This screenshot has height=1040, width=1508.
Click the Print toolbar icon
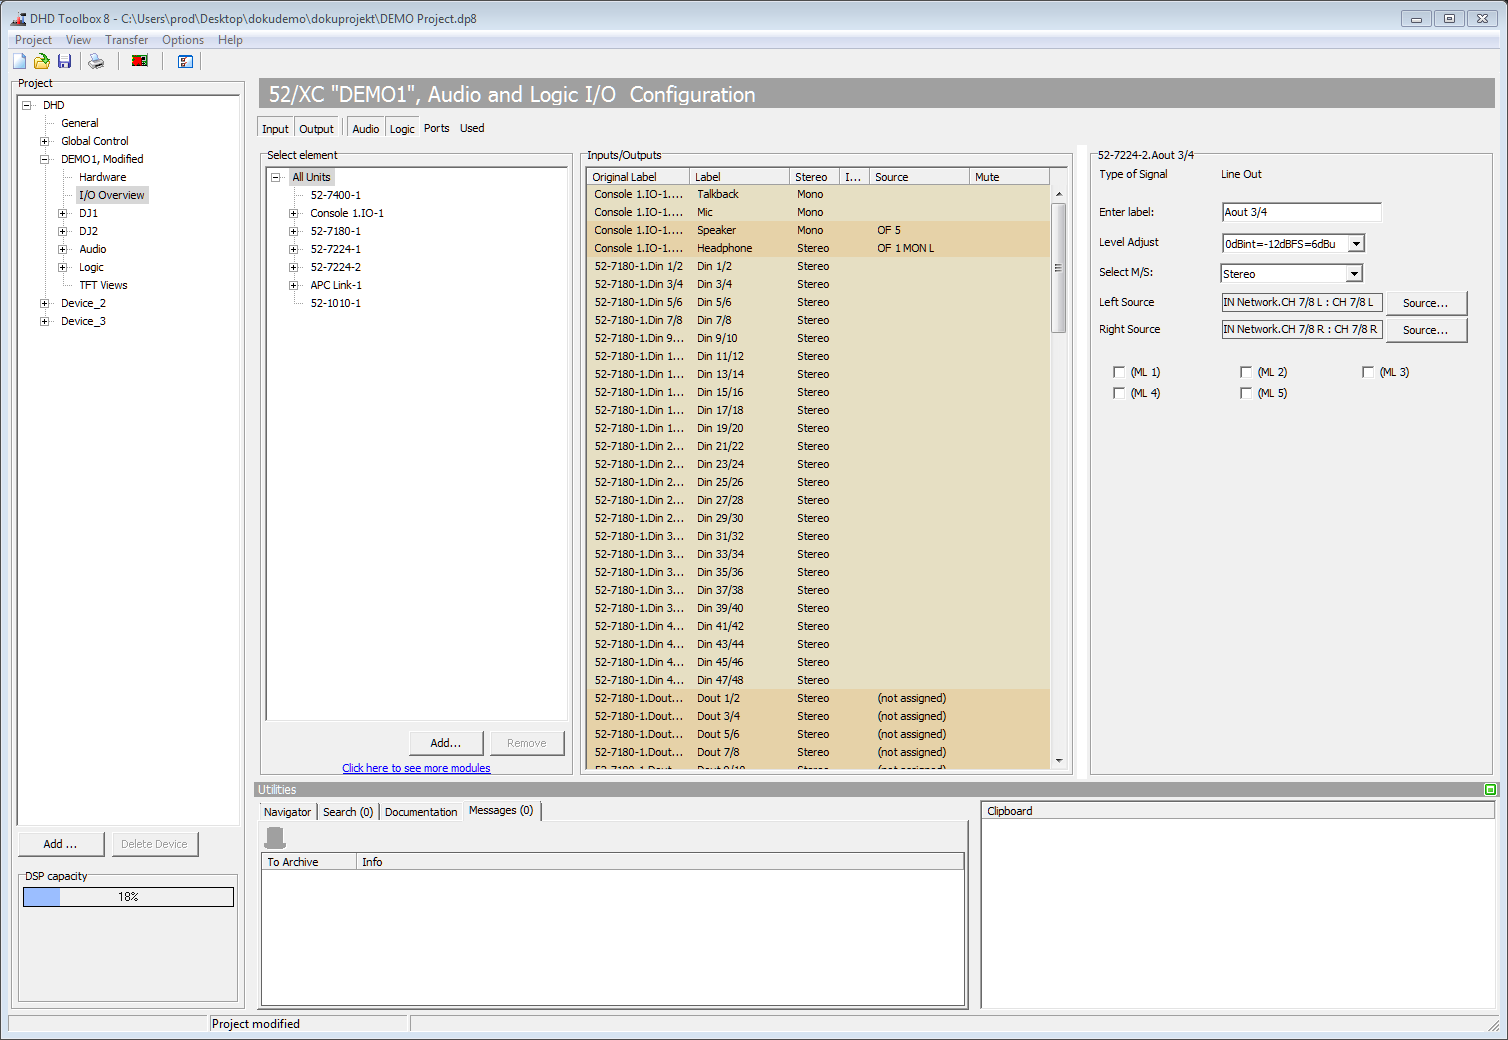[x=96, y=61]
